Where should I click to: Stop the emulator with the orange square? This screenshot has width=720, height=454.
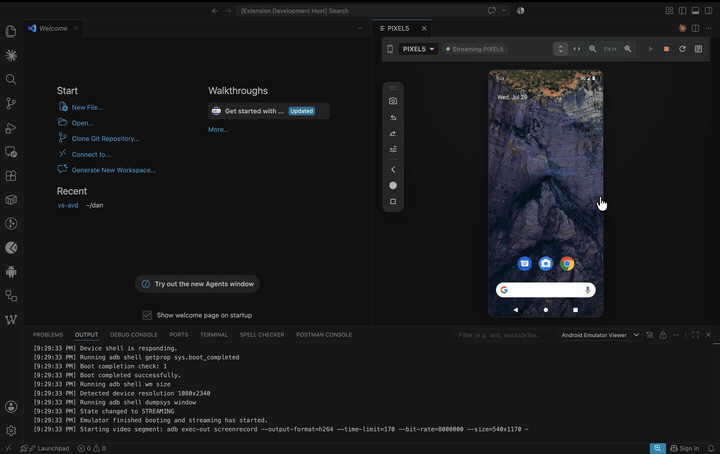pos(666,49)
